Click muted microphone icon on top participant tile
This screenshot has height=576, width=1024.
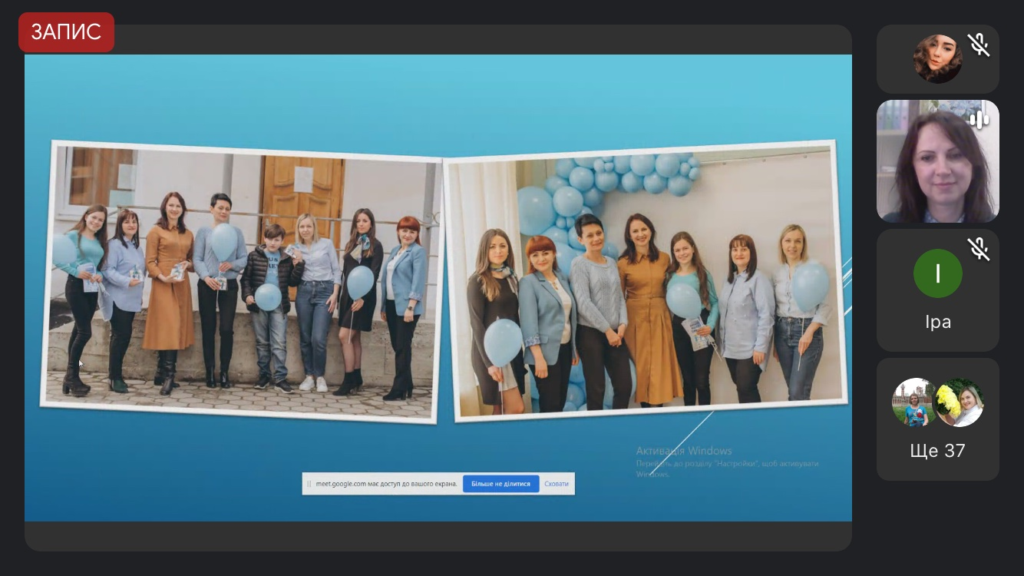pos(978,45)
